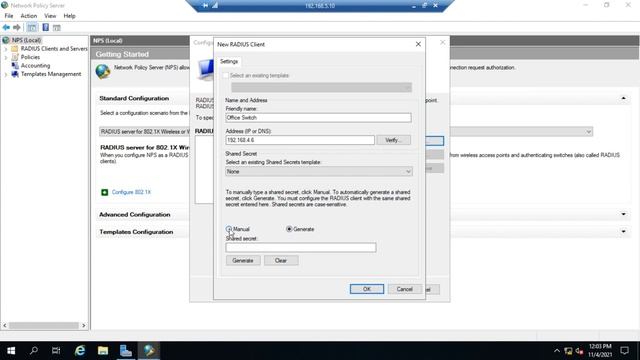This screenshot has height=360, width=640.
Task: Click the Show/Hide action pane toolbar icon
Action: click(57, 27)
